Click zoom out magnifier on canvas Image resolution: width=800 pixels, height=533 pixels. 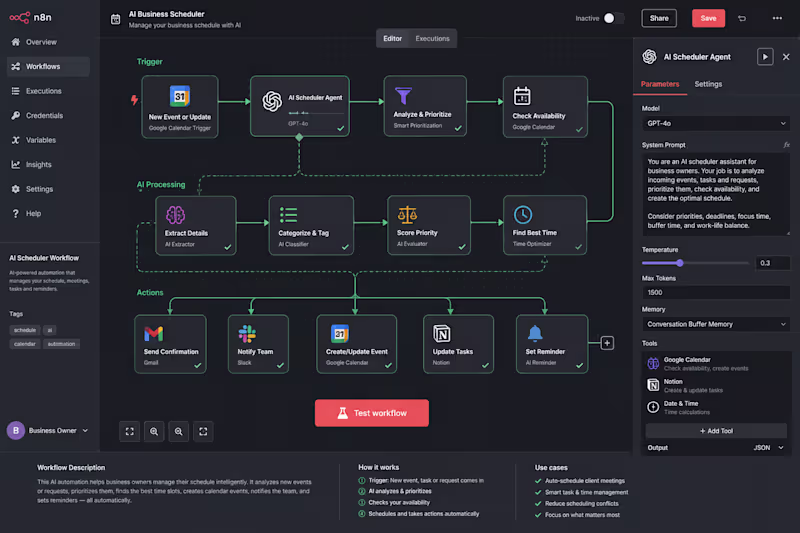(179, 432)
